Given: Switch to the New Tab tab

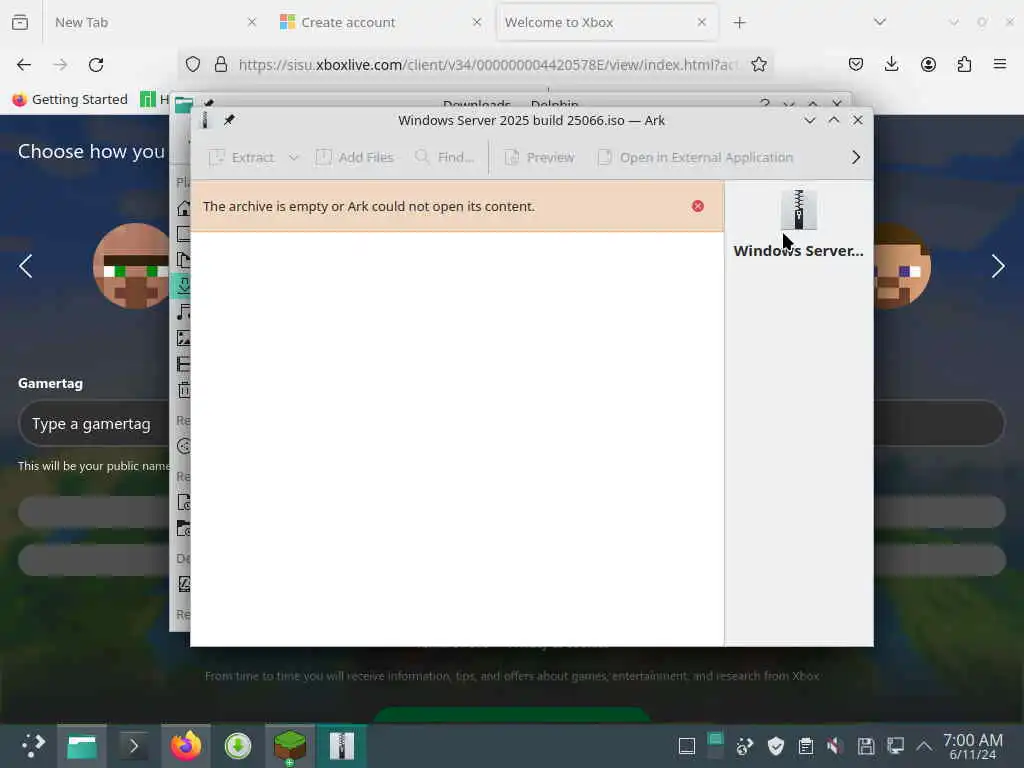Looking at the screenshot, I should (x=155, y=22).
